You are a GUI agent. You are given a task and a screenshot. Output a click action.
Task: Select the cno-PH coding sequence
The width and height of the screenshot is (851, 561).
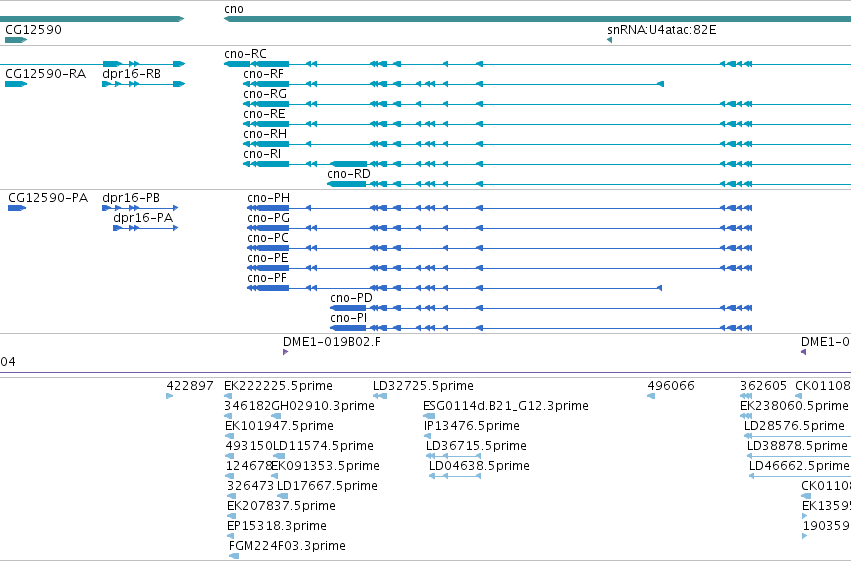pos(499,208)
